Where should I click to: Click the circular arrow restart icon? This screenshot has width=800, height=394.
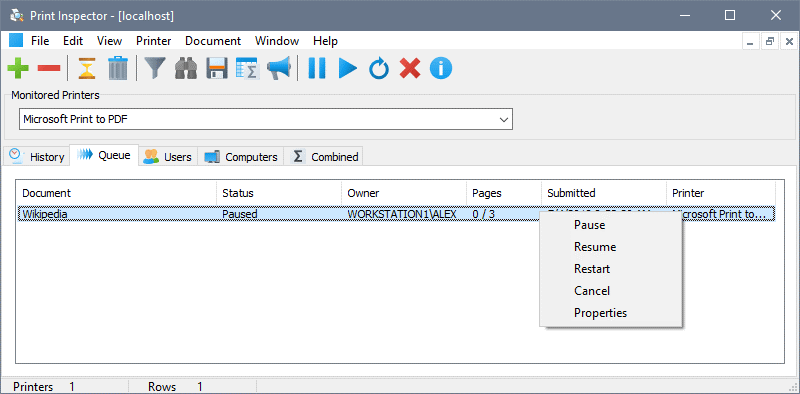379,68
